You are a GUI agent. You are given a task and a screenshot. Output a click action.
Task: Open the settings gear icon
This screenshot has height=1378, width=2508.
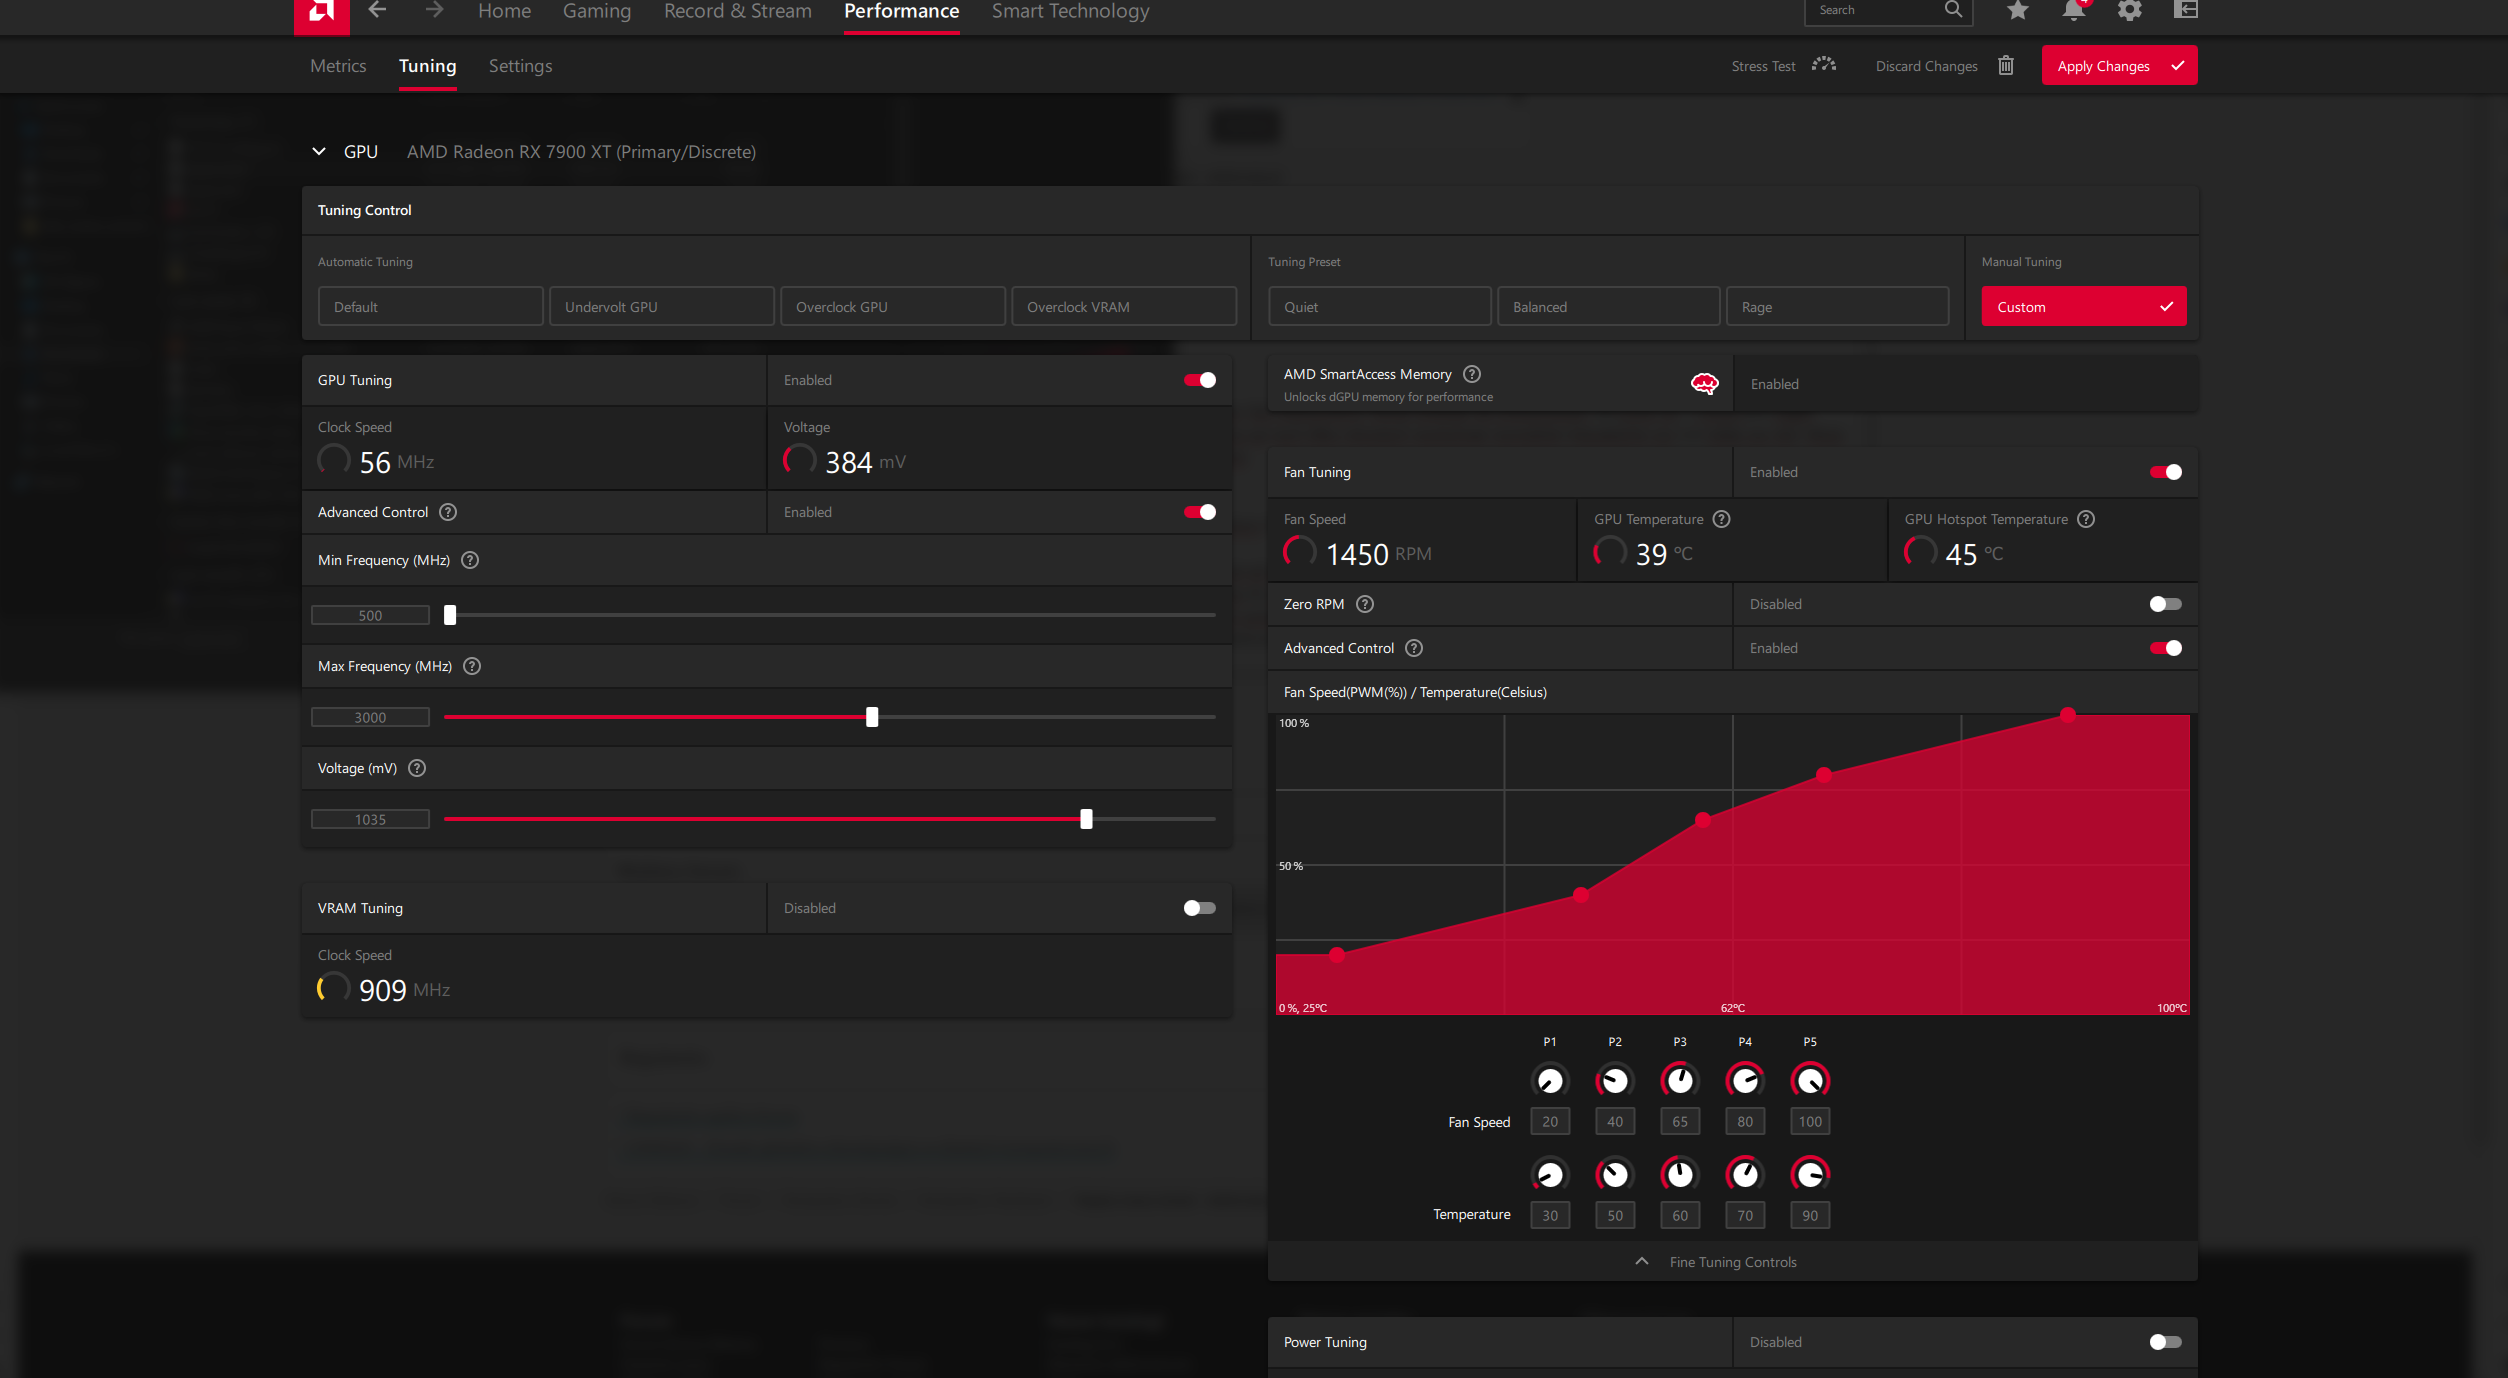[2130, 10]
